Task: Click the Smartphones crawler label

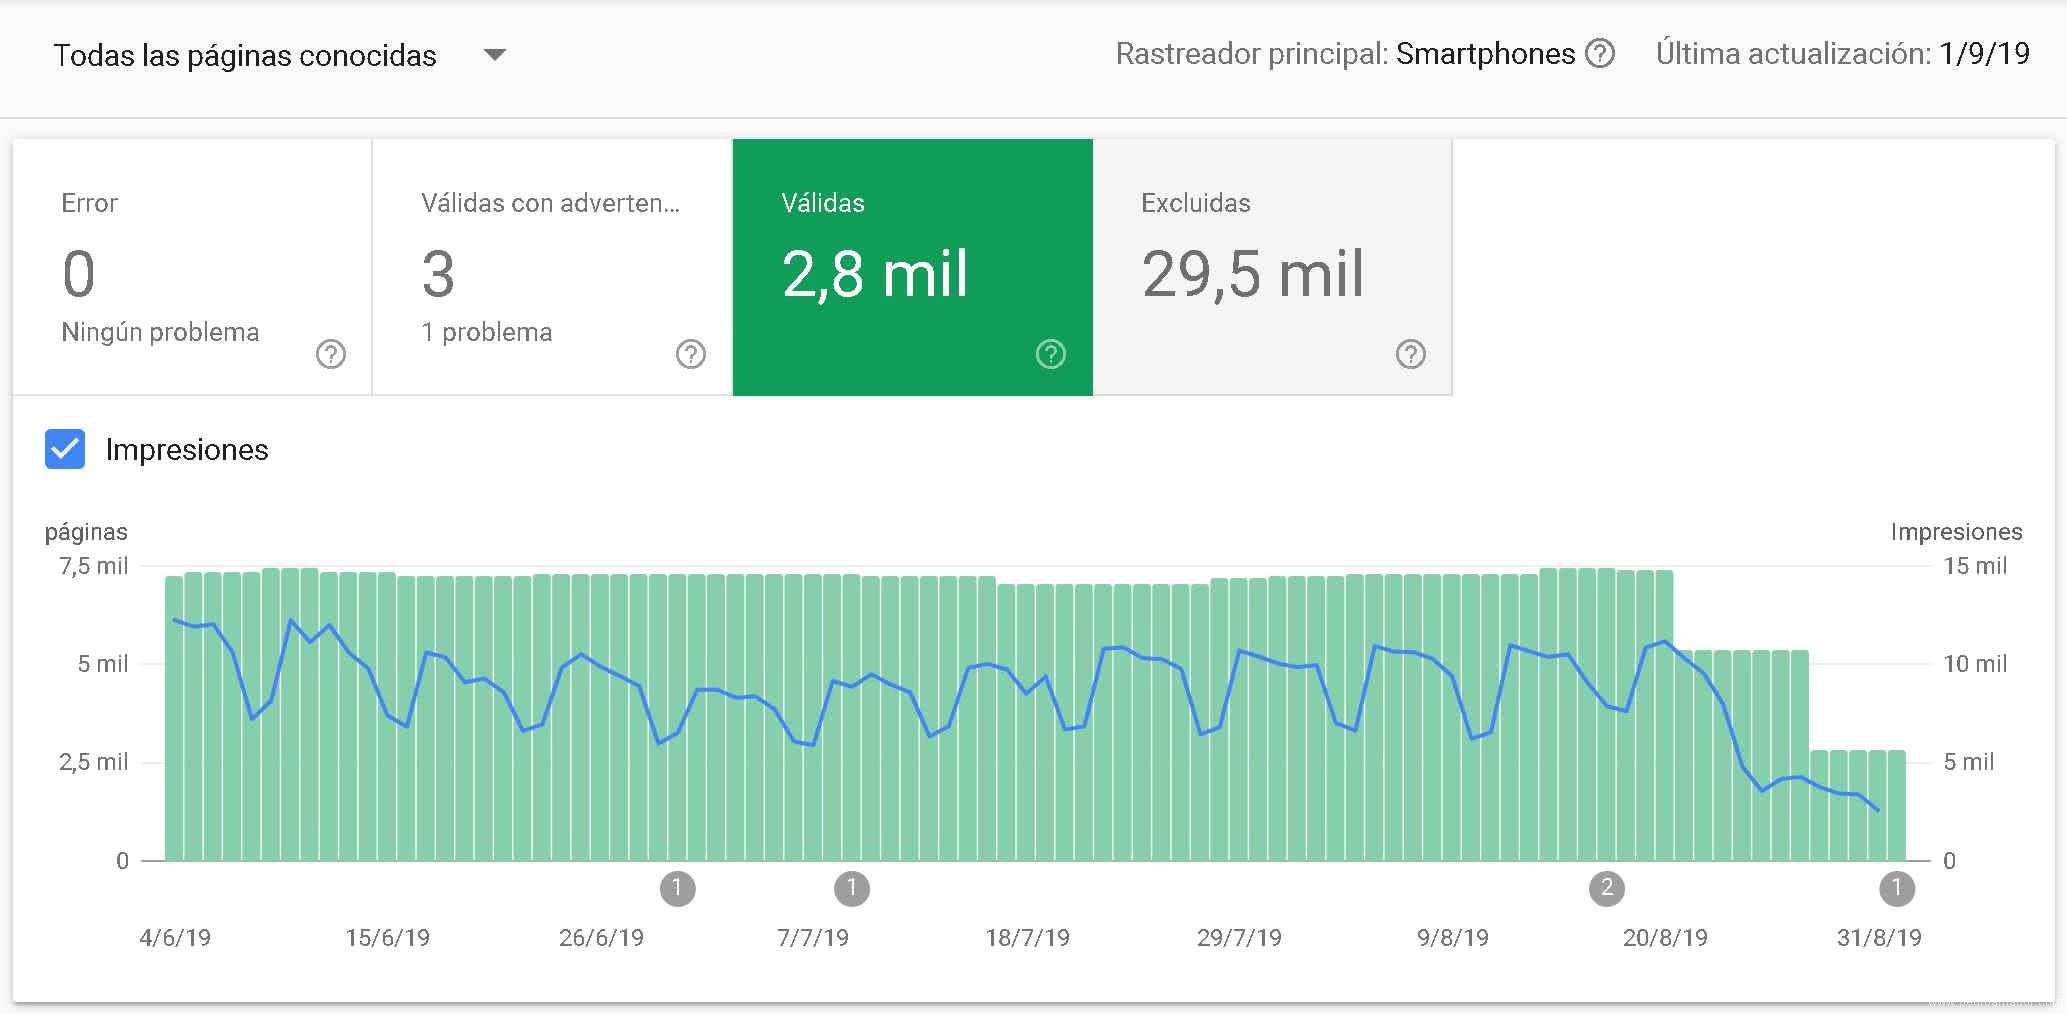Action: [1485, 54]
